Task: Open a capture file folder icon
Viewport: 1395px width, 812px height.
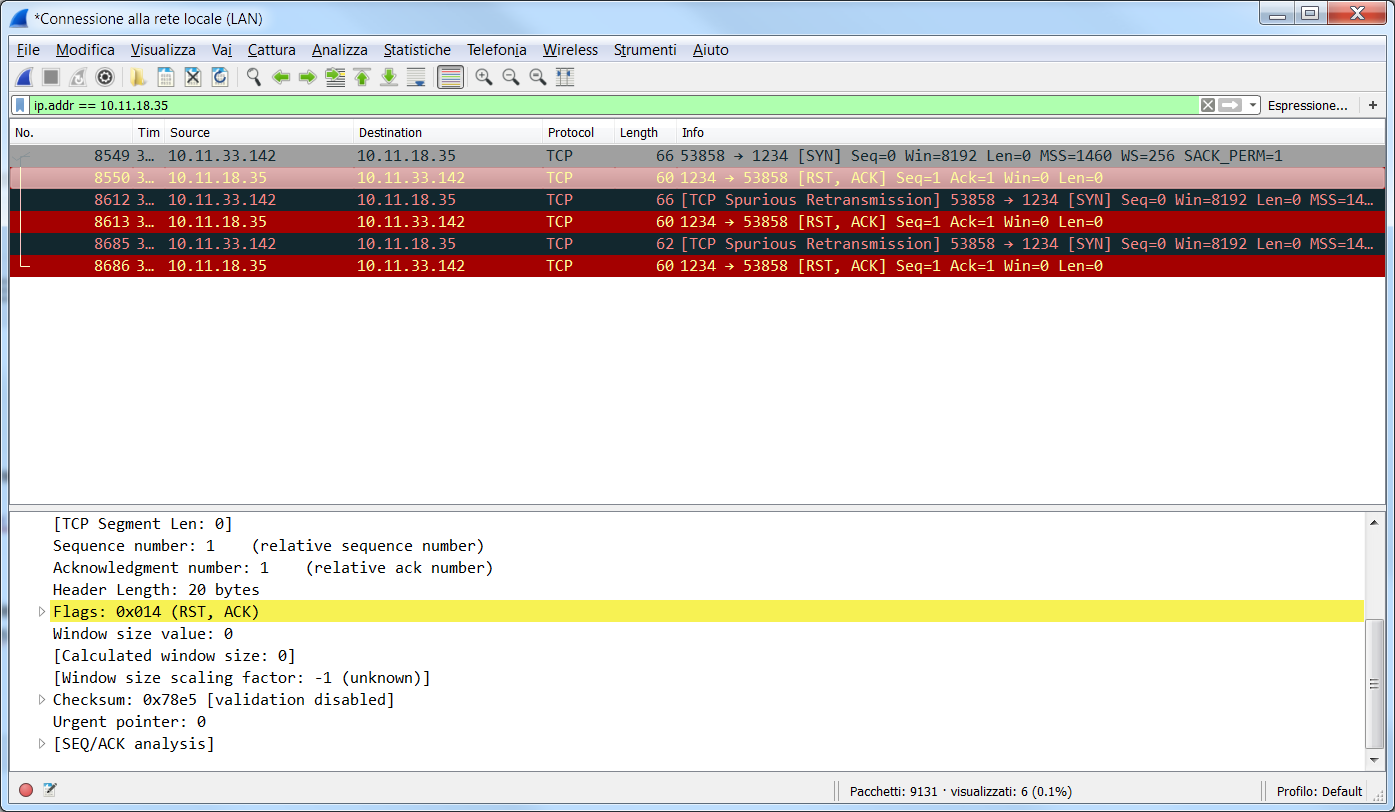Action: click(139, 77)
